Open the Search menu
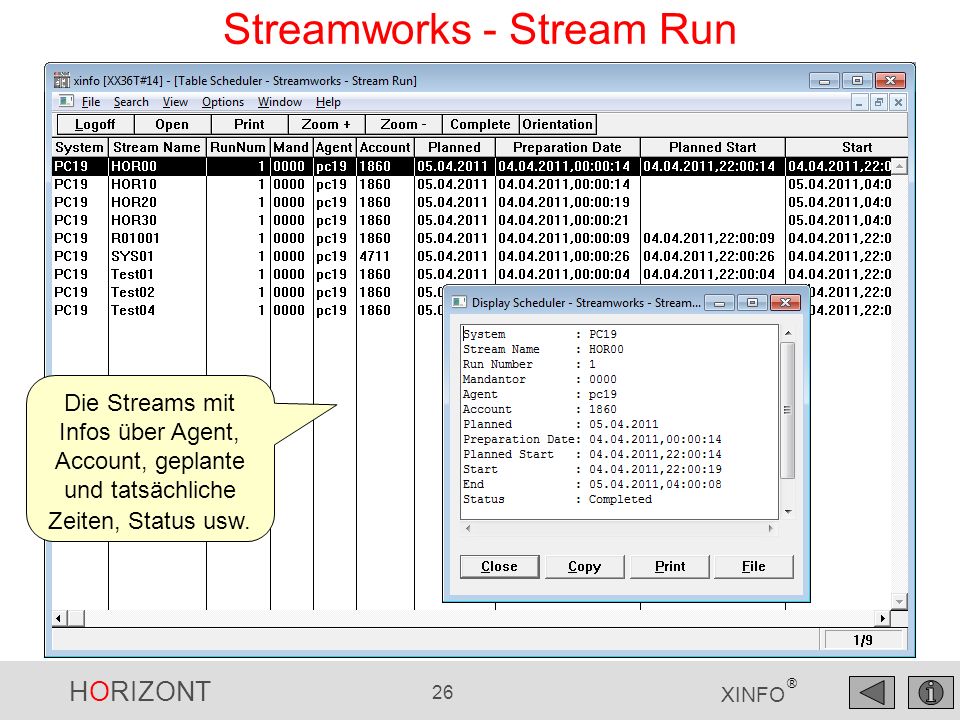 click(x=131, y=102)
